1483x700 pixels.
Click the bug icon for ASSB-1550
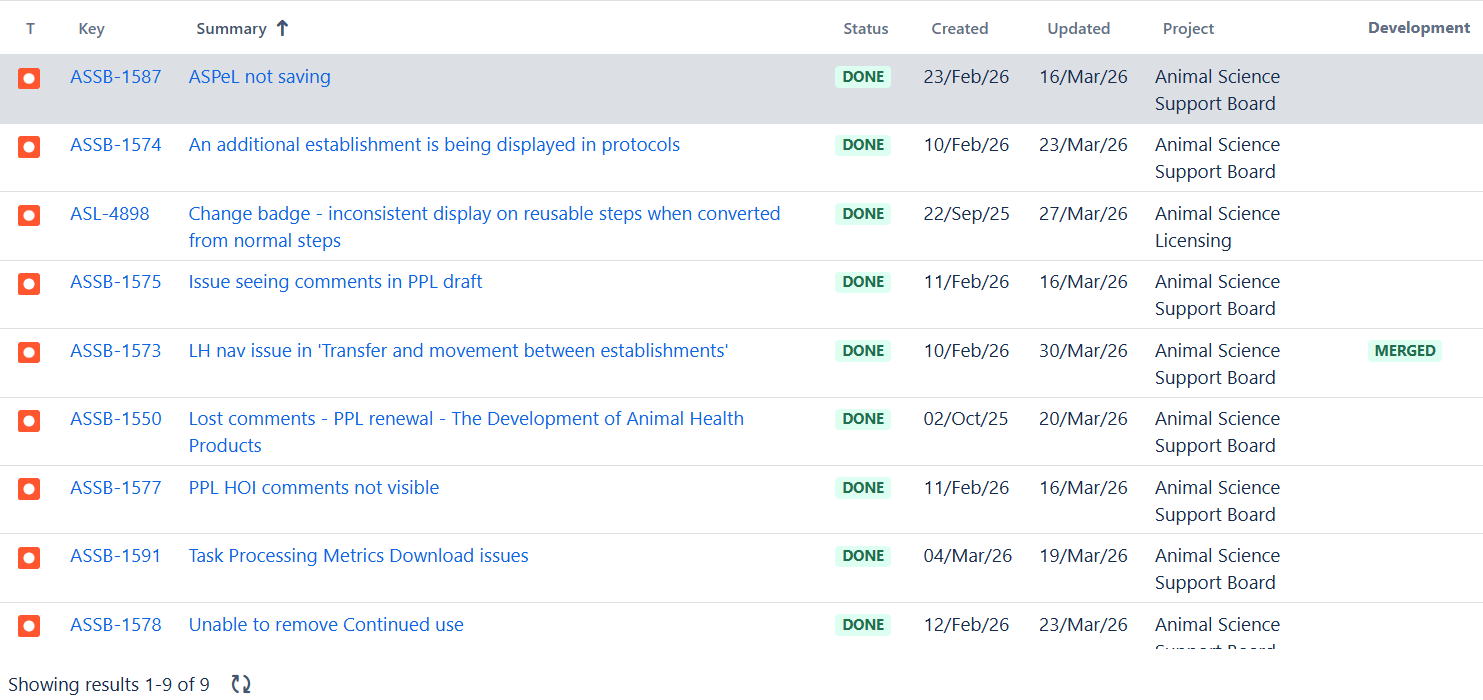tap(29, 420)
